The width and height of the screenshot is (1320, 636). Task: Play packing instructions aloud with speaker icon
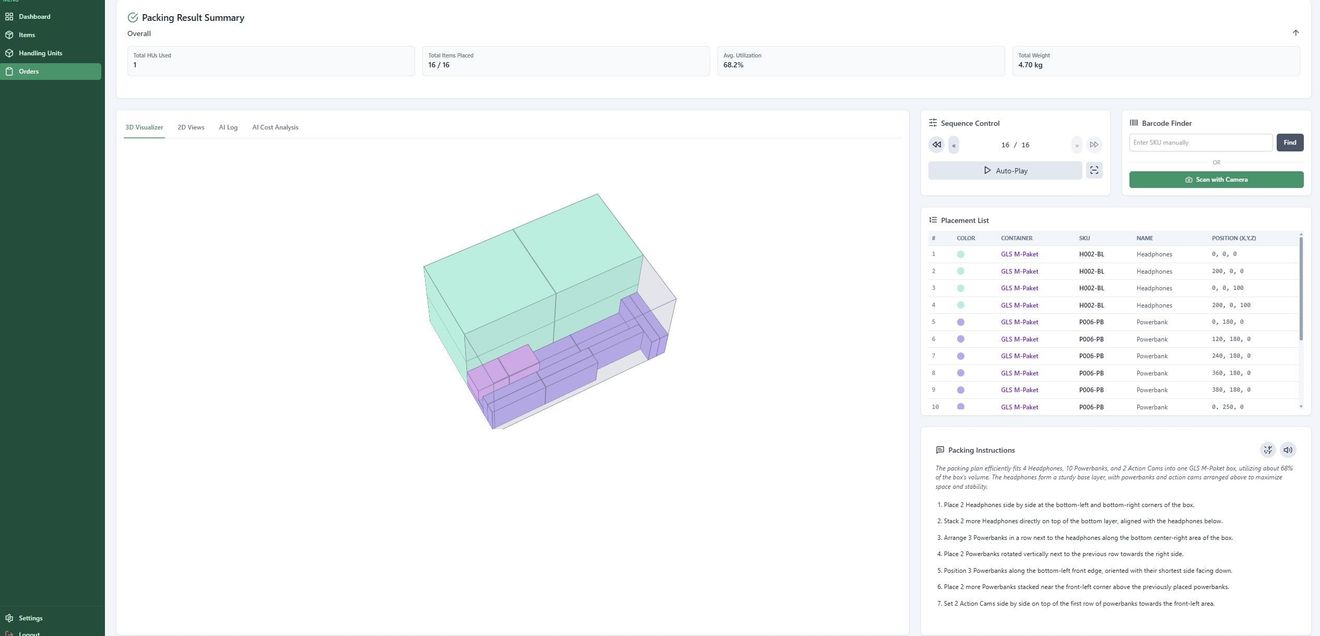point(1288,450)
